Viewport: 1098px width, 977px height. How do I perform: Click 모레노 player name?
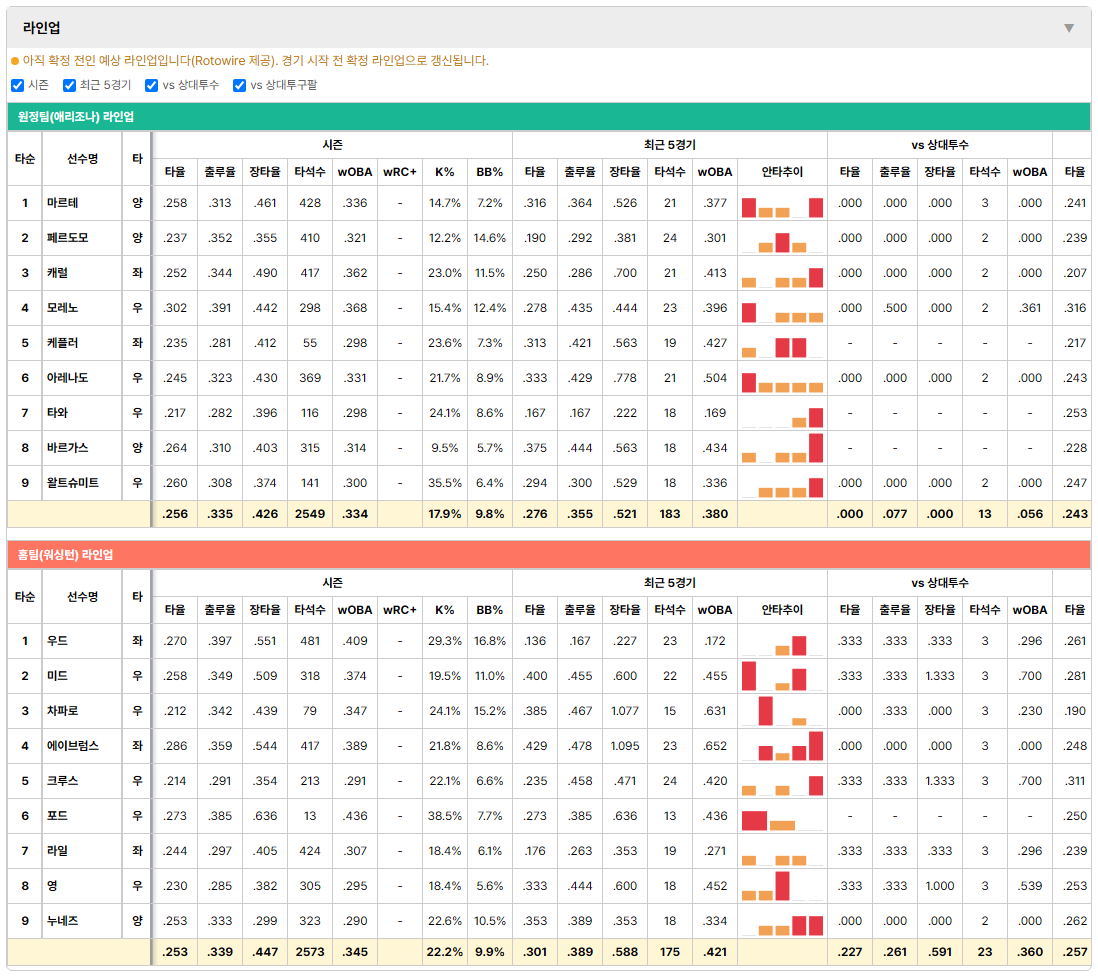tap(62, 308)
